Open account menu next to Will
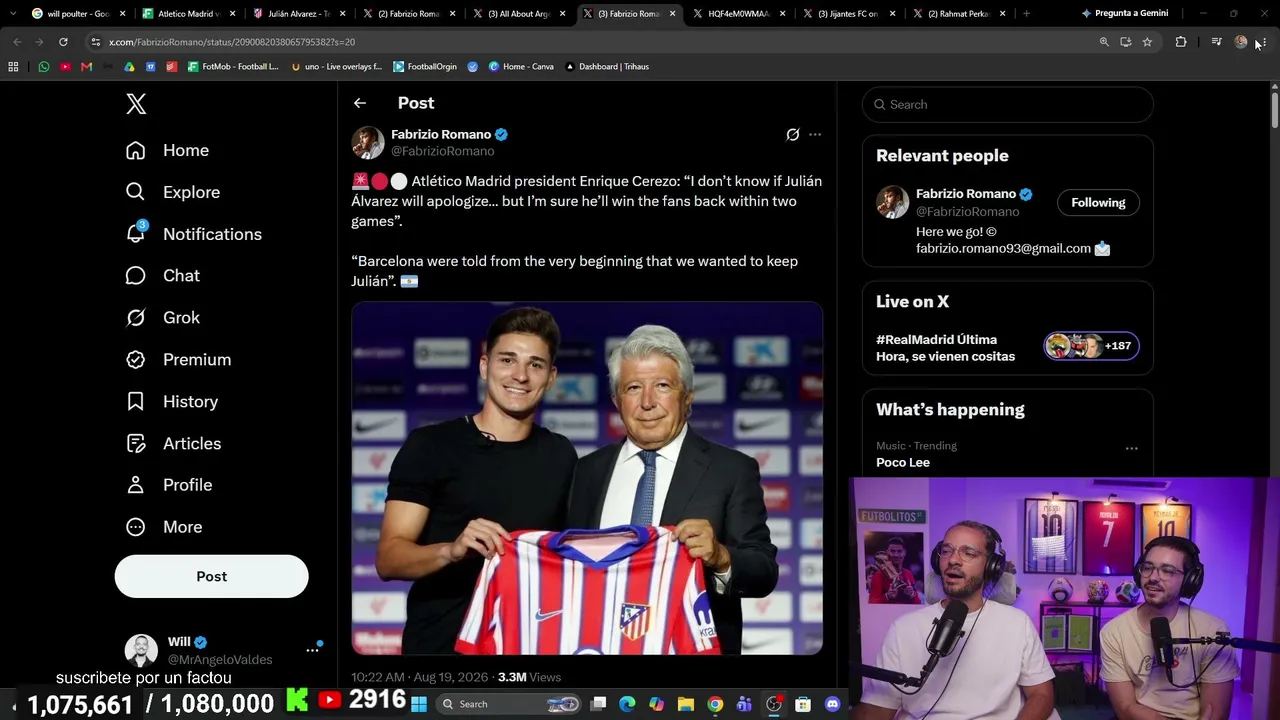Screen dimensions: 1280x720 click(312, 650)
